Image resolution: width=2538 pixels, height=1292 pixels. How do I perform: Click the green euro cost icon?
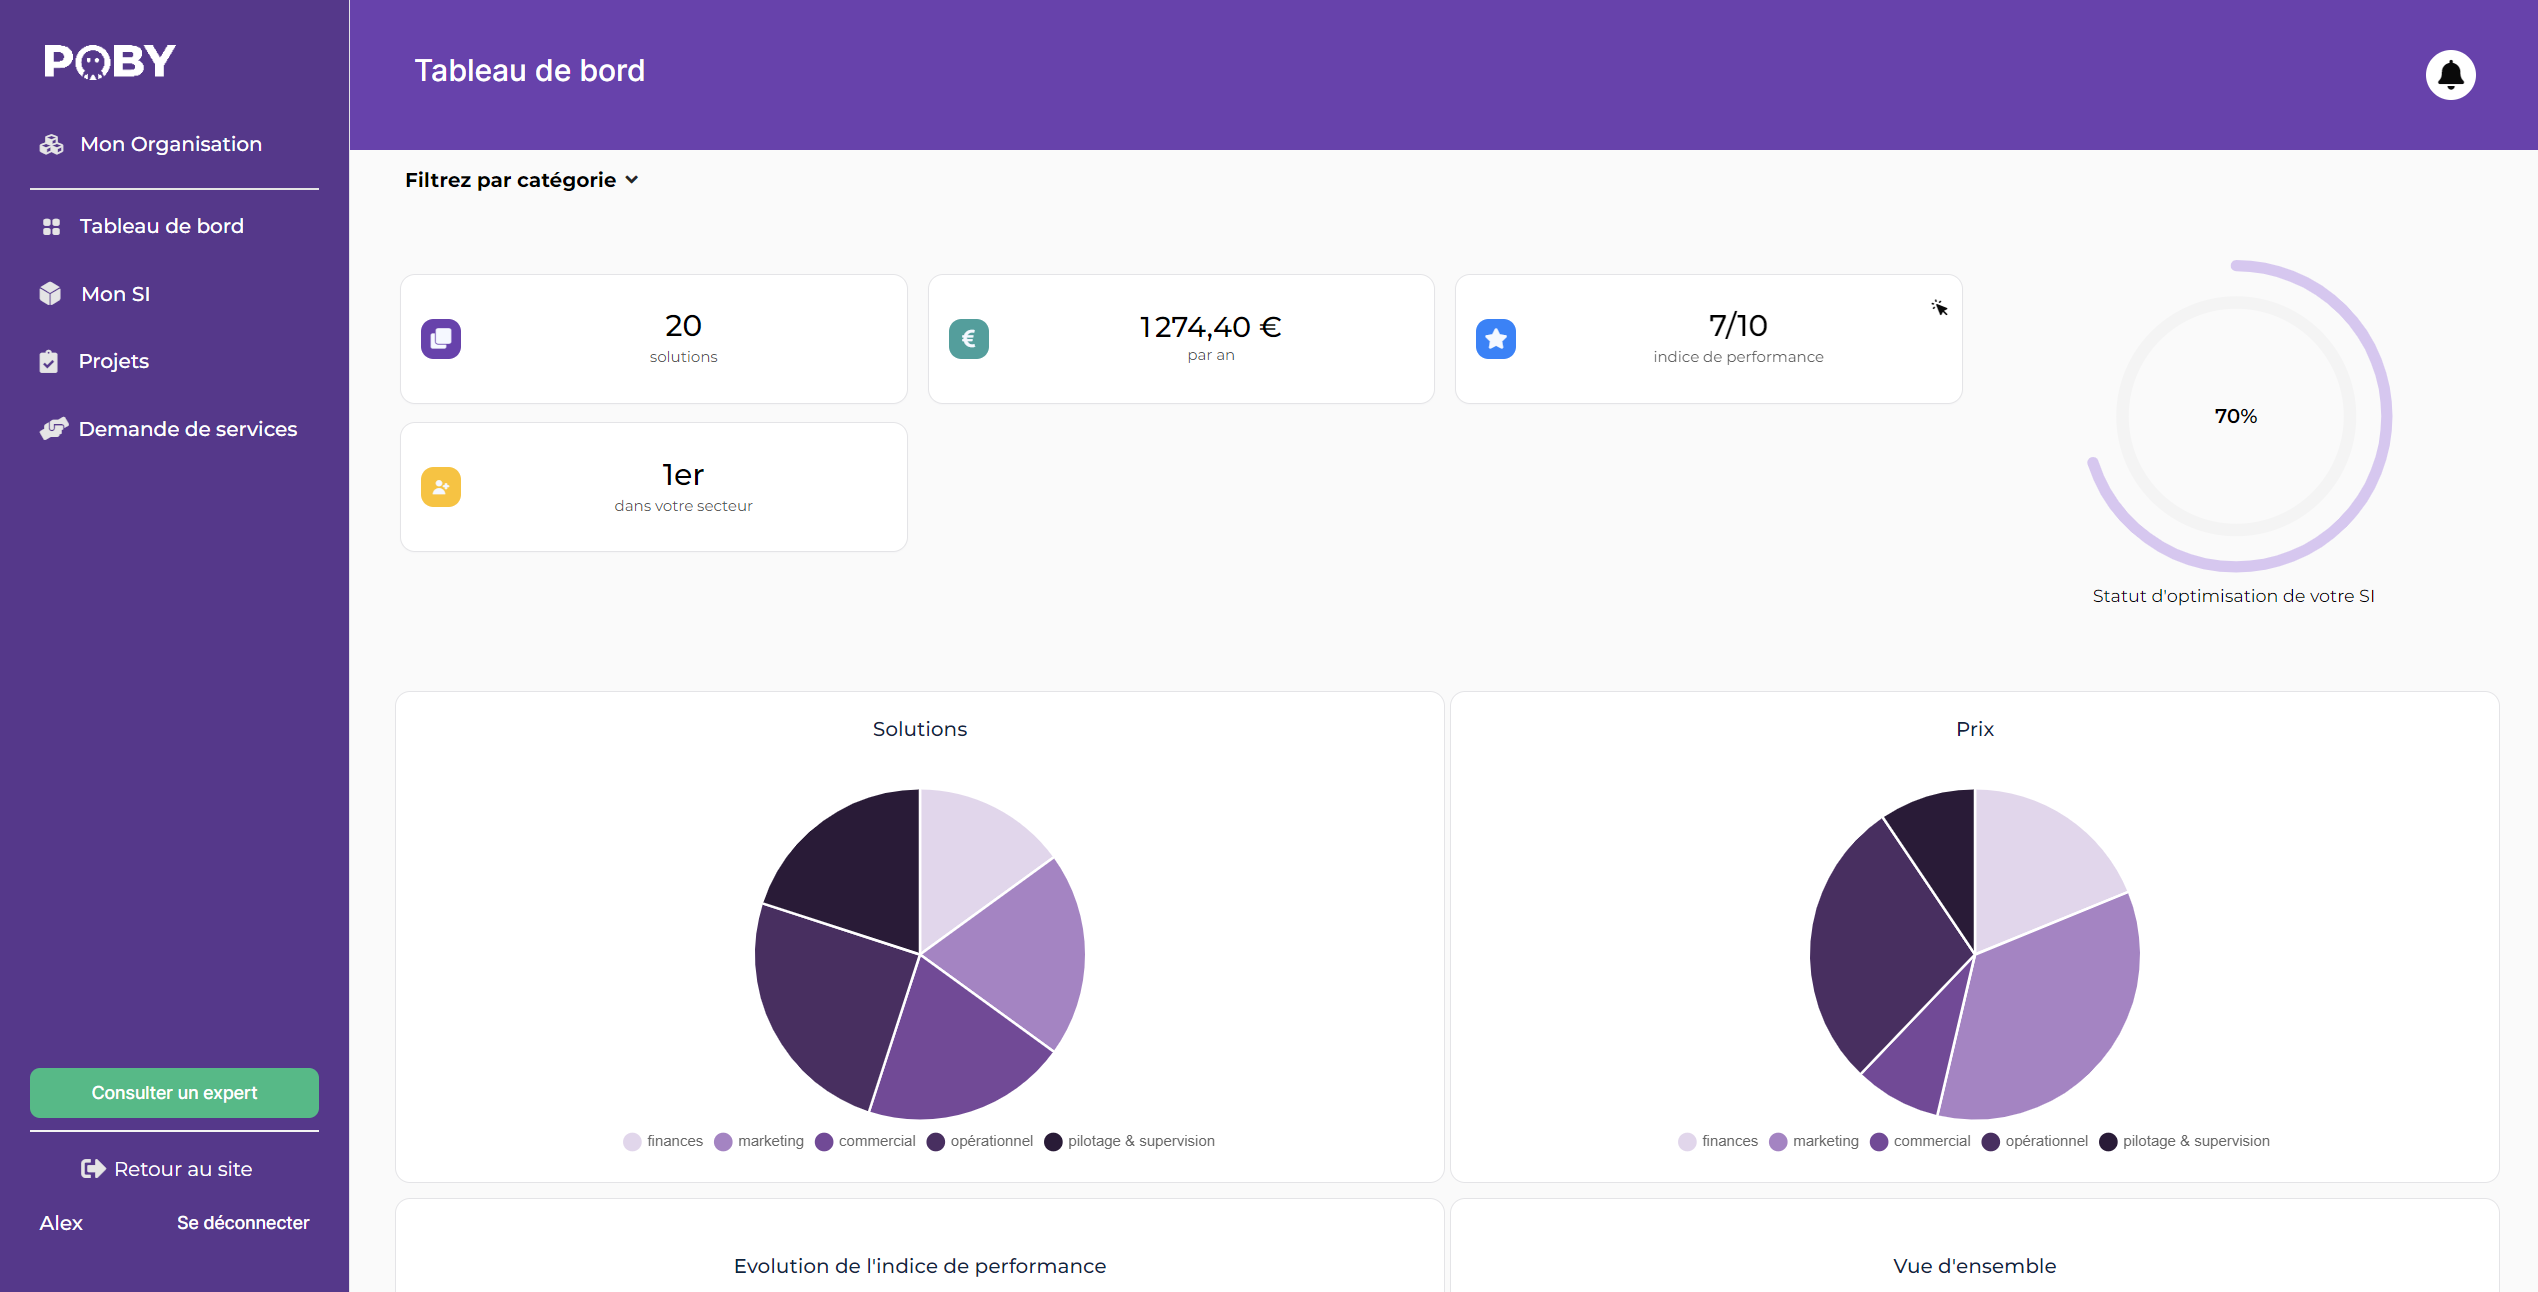[x=968, y=339]
